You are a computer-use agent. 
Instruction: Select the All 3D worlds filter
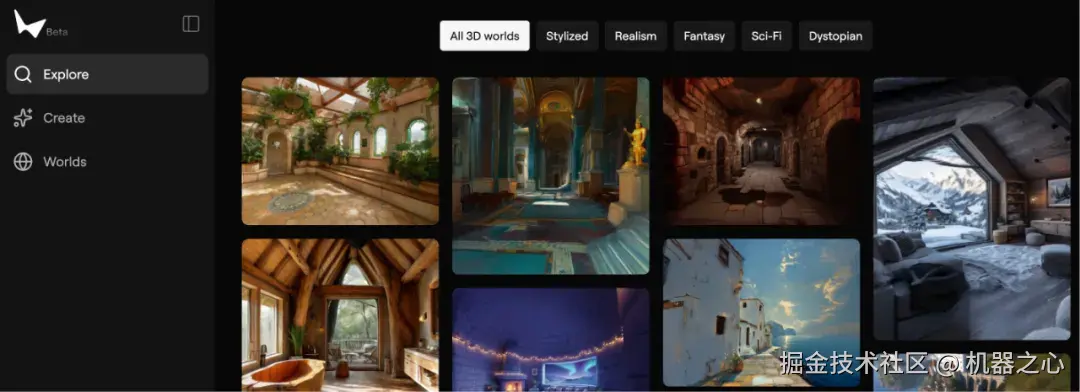[485, 36]
